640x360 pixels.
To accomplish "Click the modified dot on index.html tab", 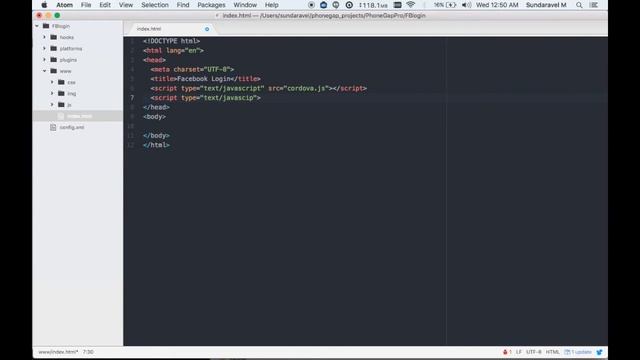I will click(x=207, y=29).
